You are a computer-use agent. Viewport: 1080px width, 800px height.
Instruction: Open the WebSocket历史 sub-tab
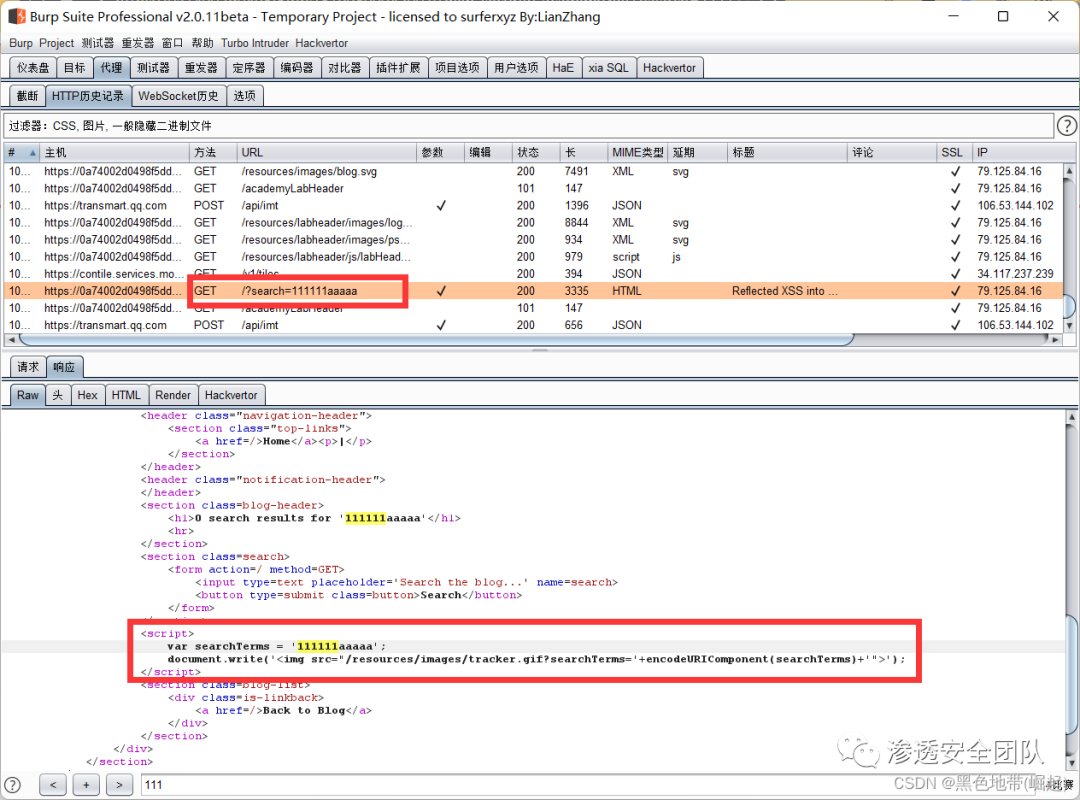coord(178,96)
